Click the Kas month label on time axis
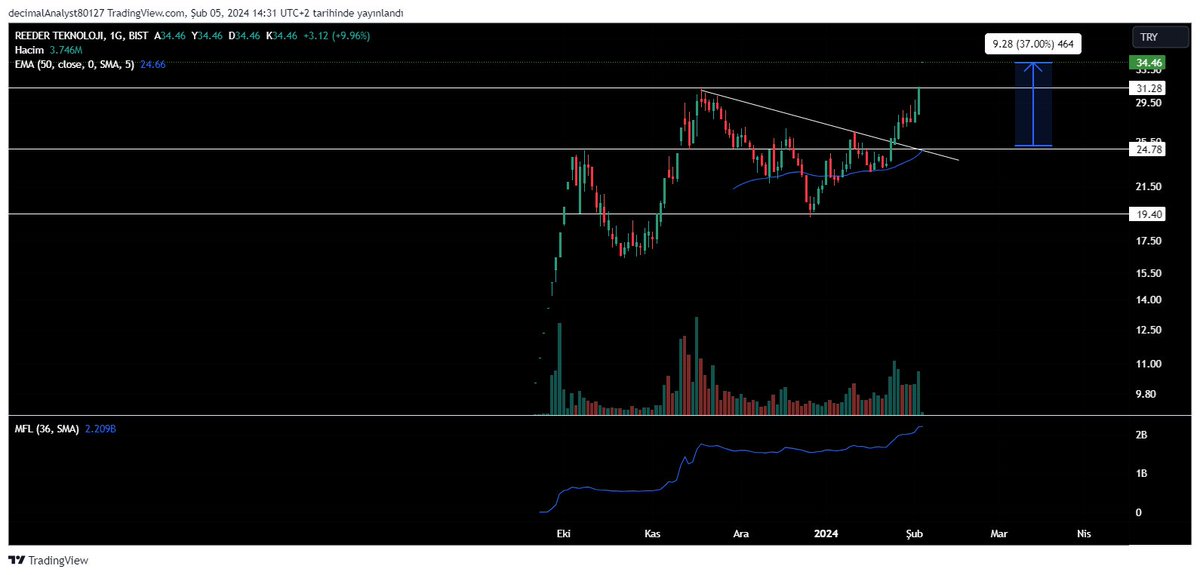 (652, 535)
